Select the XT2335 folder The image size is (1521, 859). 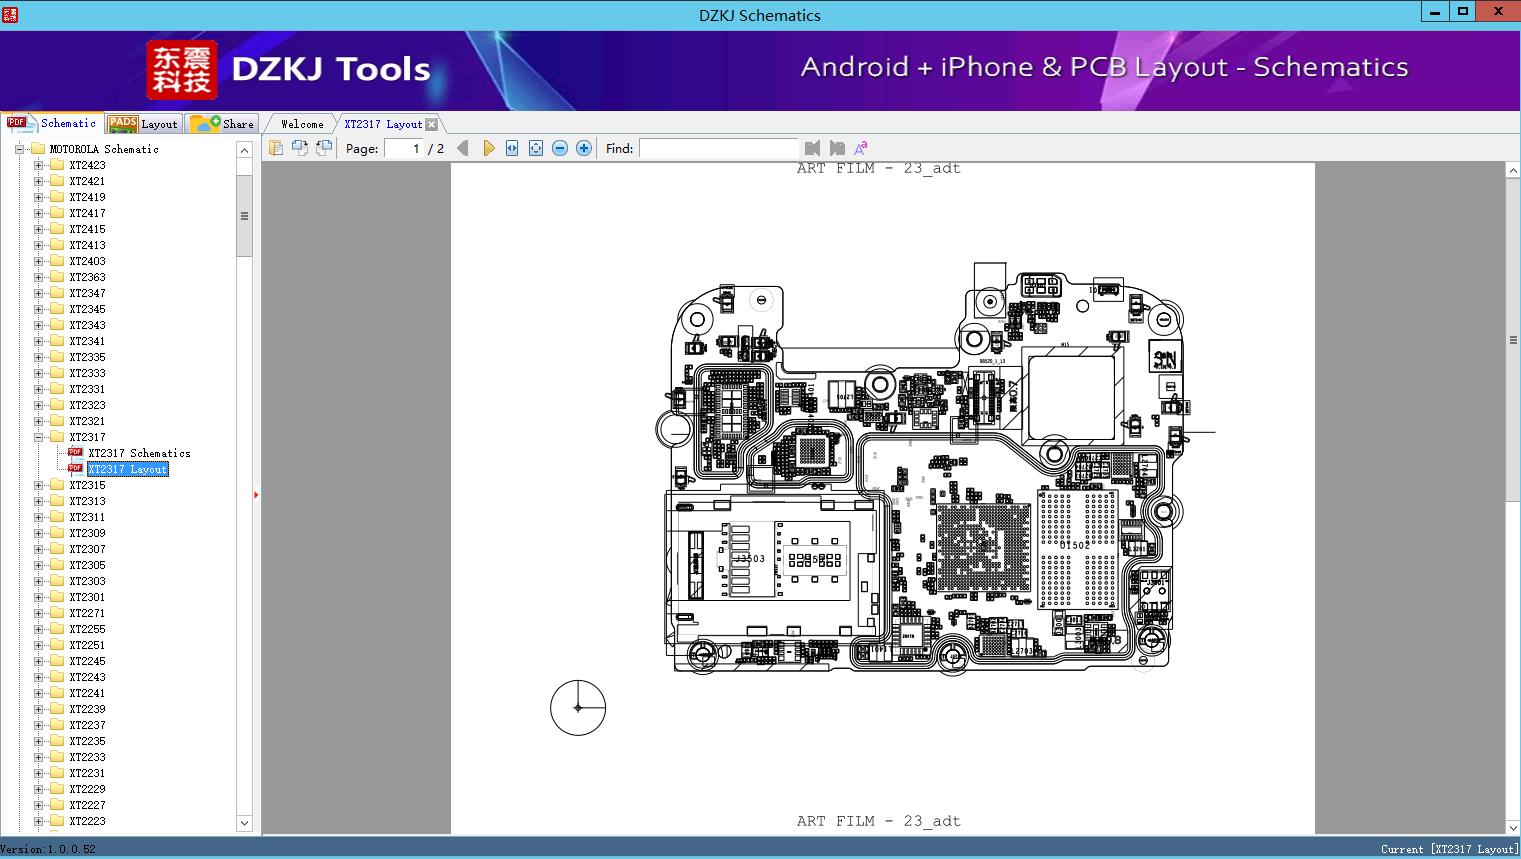point(87,357)
